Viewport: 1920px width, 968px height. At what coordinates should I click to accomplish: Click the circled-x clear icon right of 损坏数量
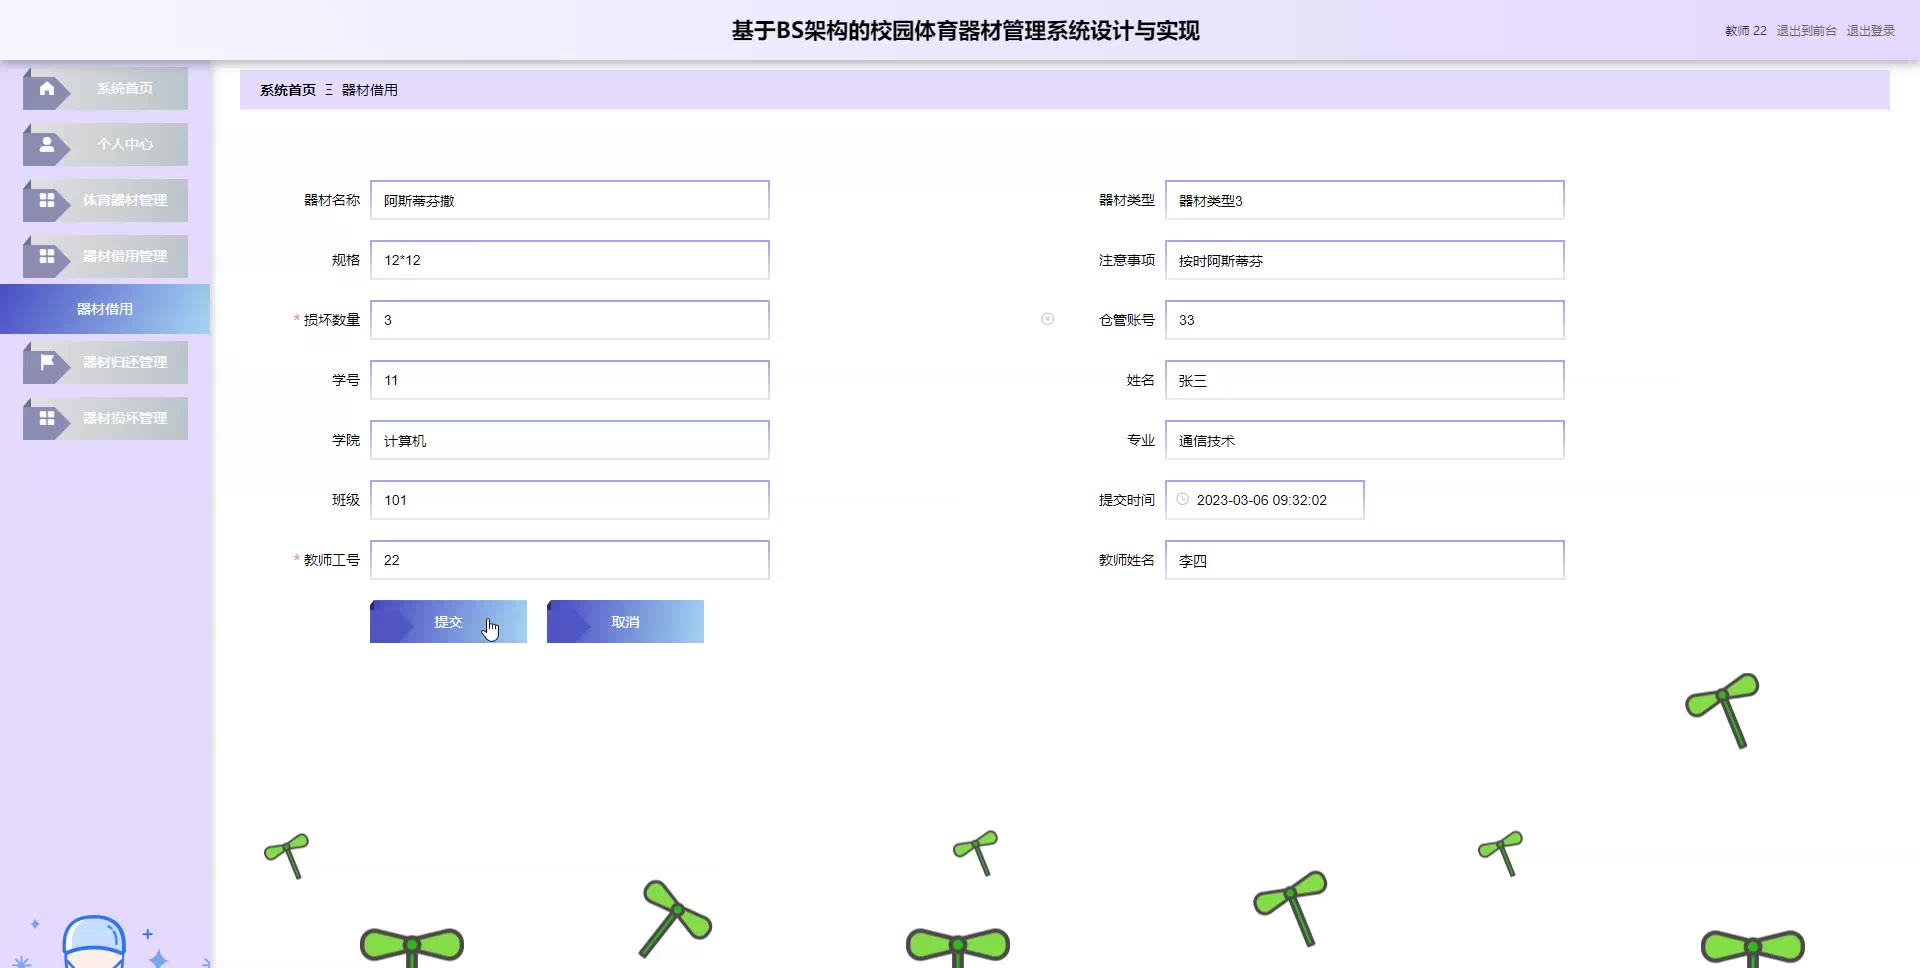click(x=1048, y=319)
